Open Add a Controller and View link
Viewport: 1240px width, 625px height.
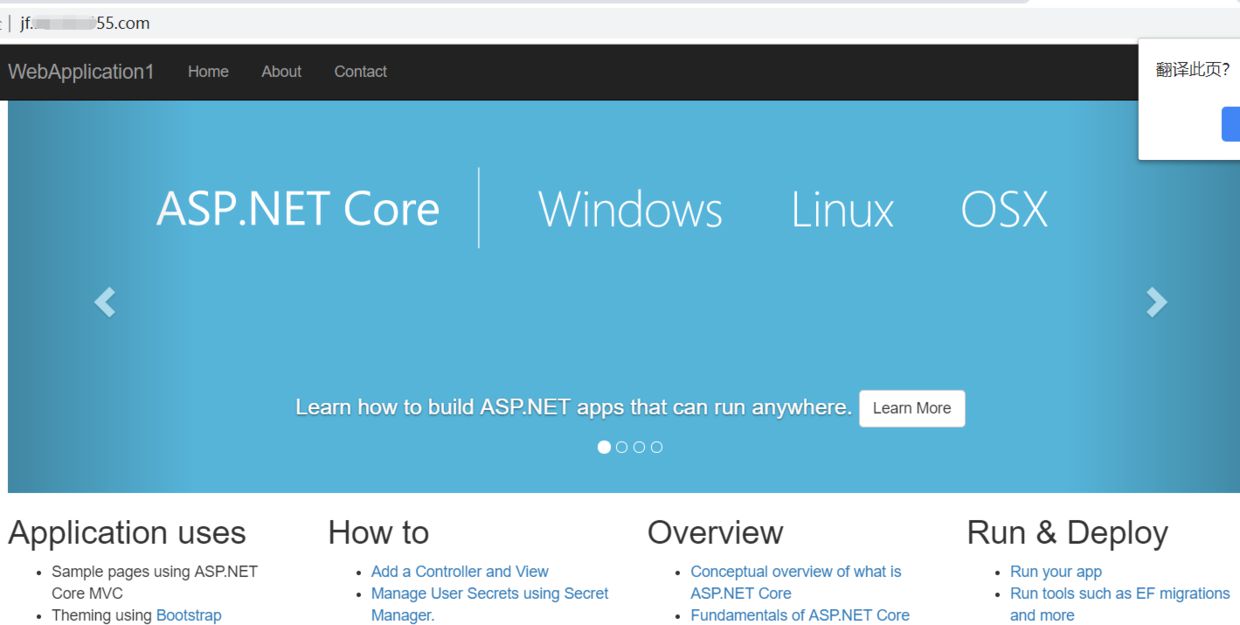pos(460,572)
